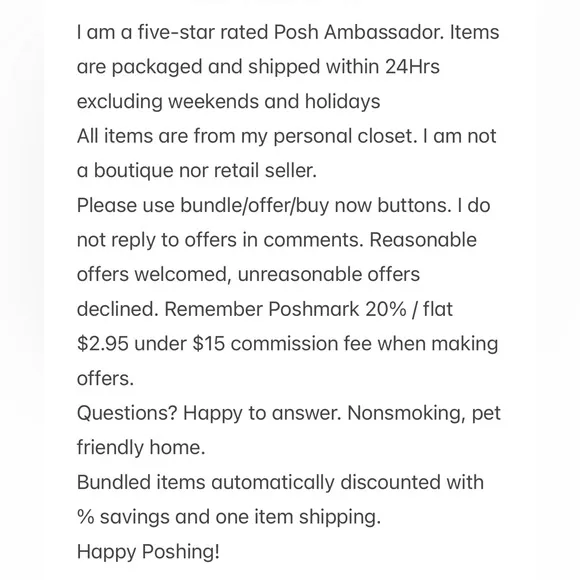The height and width of the screenshot is (580, 580).
Task: Click the line 'friendly home.'
Action: tap(141, 448)
